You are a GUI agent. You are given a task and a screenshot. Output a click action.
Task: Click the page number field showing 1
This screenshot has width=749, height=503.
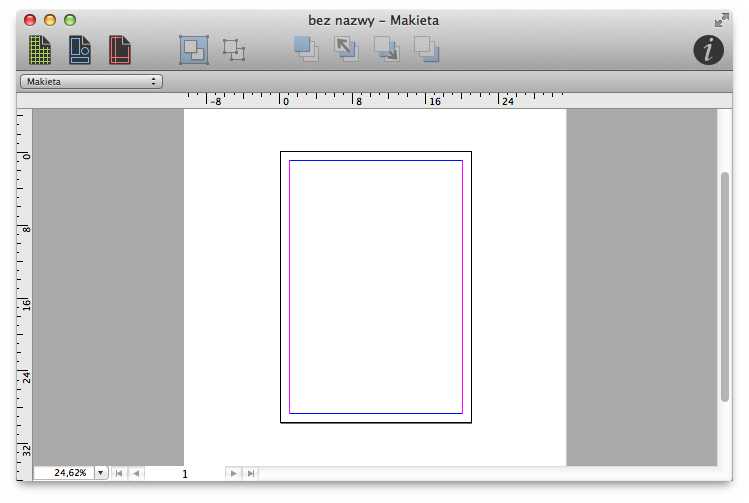pyautogui.click(x=185, y=473)
